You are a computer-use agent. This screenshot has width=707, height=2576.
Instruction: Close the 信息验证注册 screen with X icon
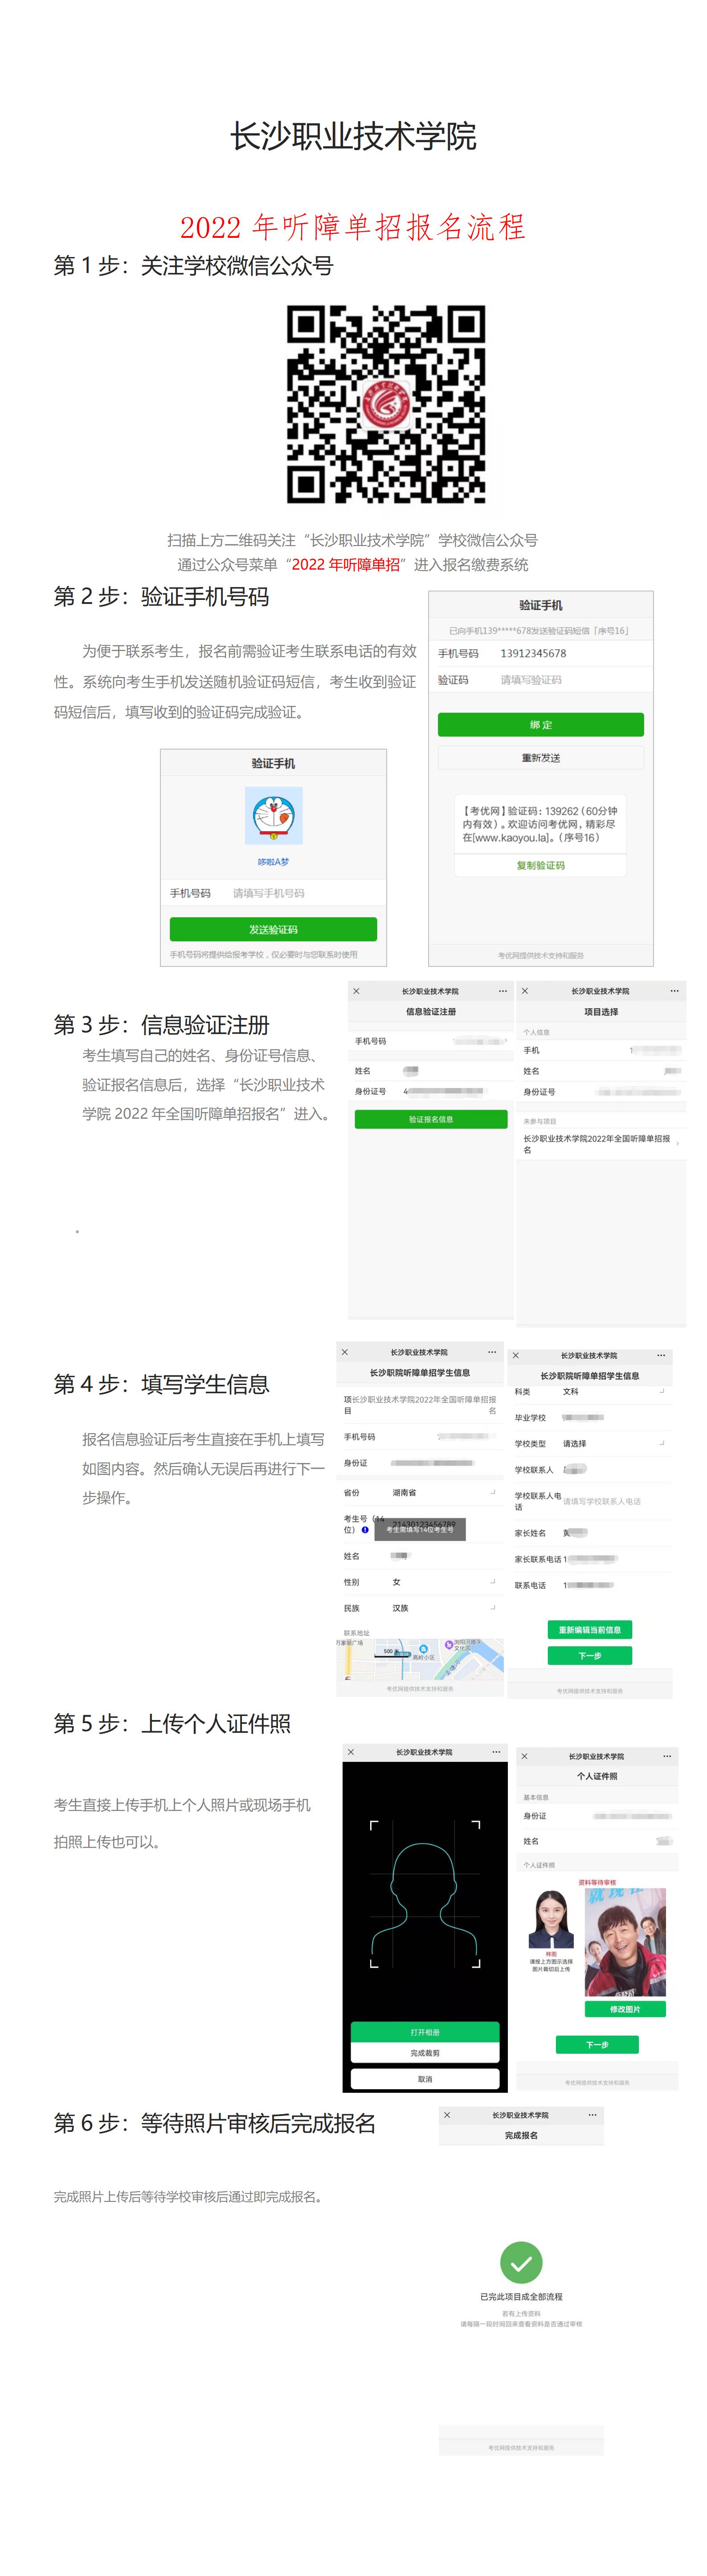pos(357,991)
